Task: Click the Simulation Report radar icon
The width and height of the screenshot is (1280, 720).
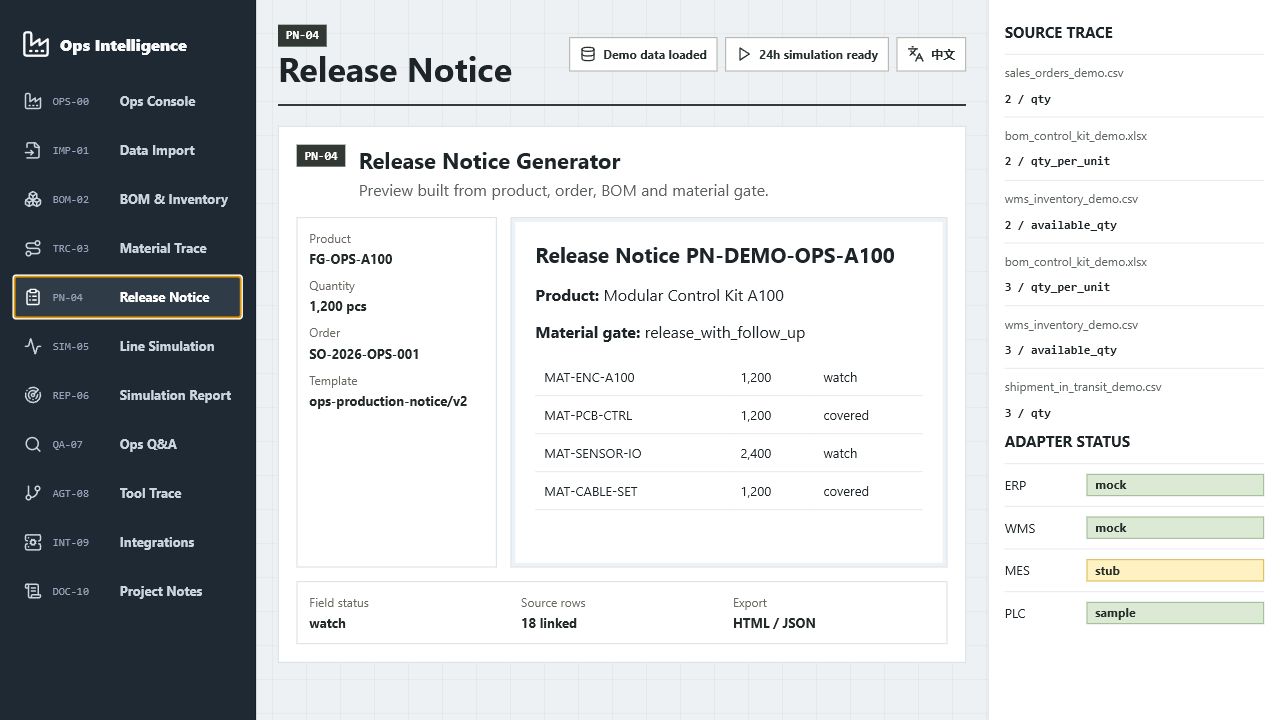Action: coord(33,395)
